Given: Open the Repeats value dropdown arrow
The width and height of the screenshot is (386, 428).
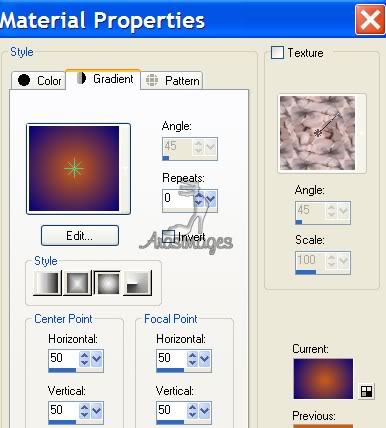Looking at the screenshot, I should [x=211, y=200].
